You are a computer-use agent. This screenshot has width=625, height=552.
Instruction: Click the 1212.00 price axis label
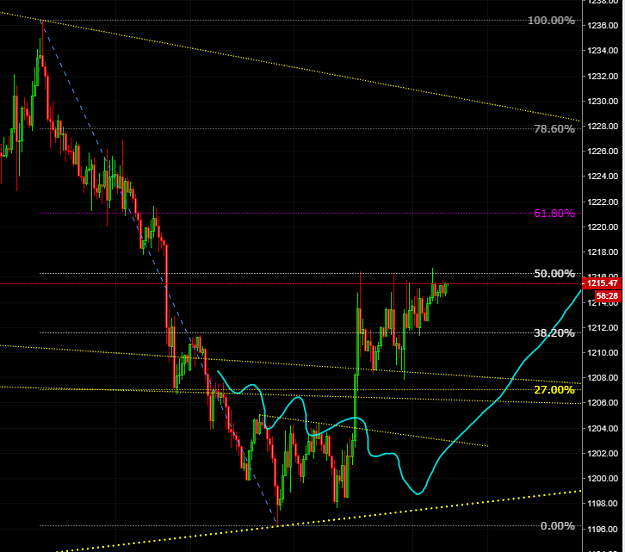(x=602, y=328)
